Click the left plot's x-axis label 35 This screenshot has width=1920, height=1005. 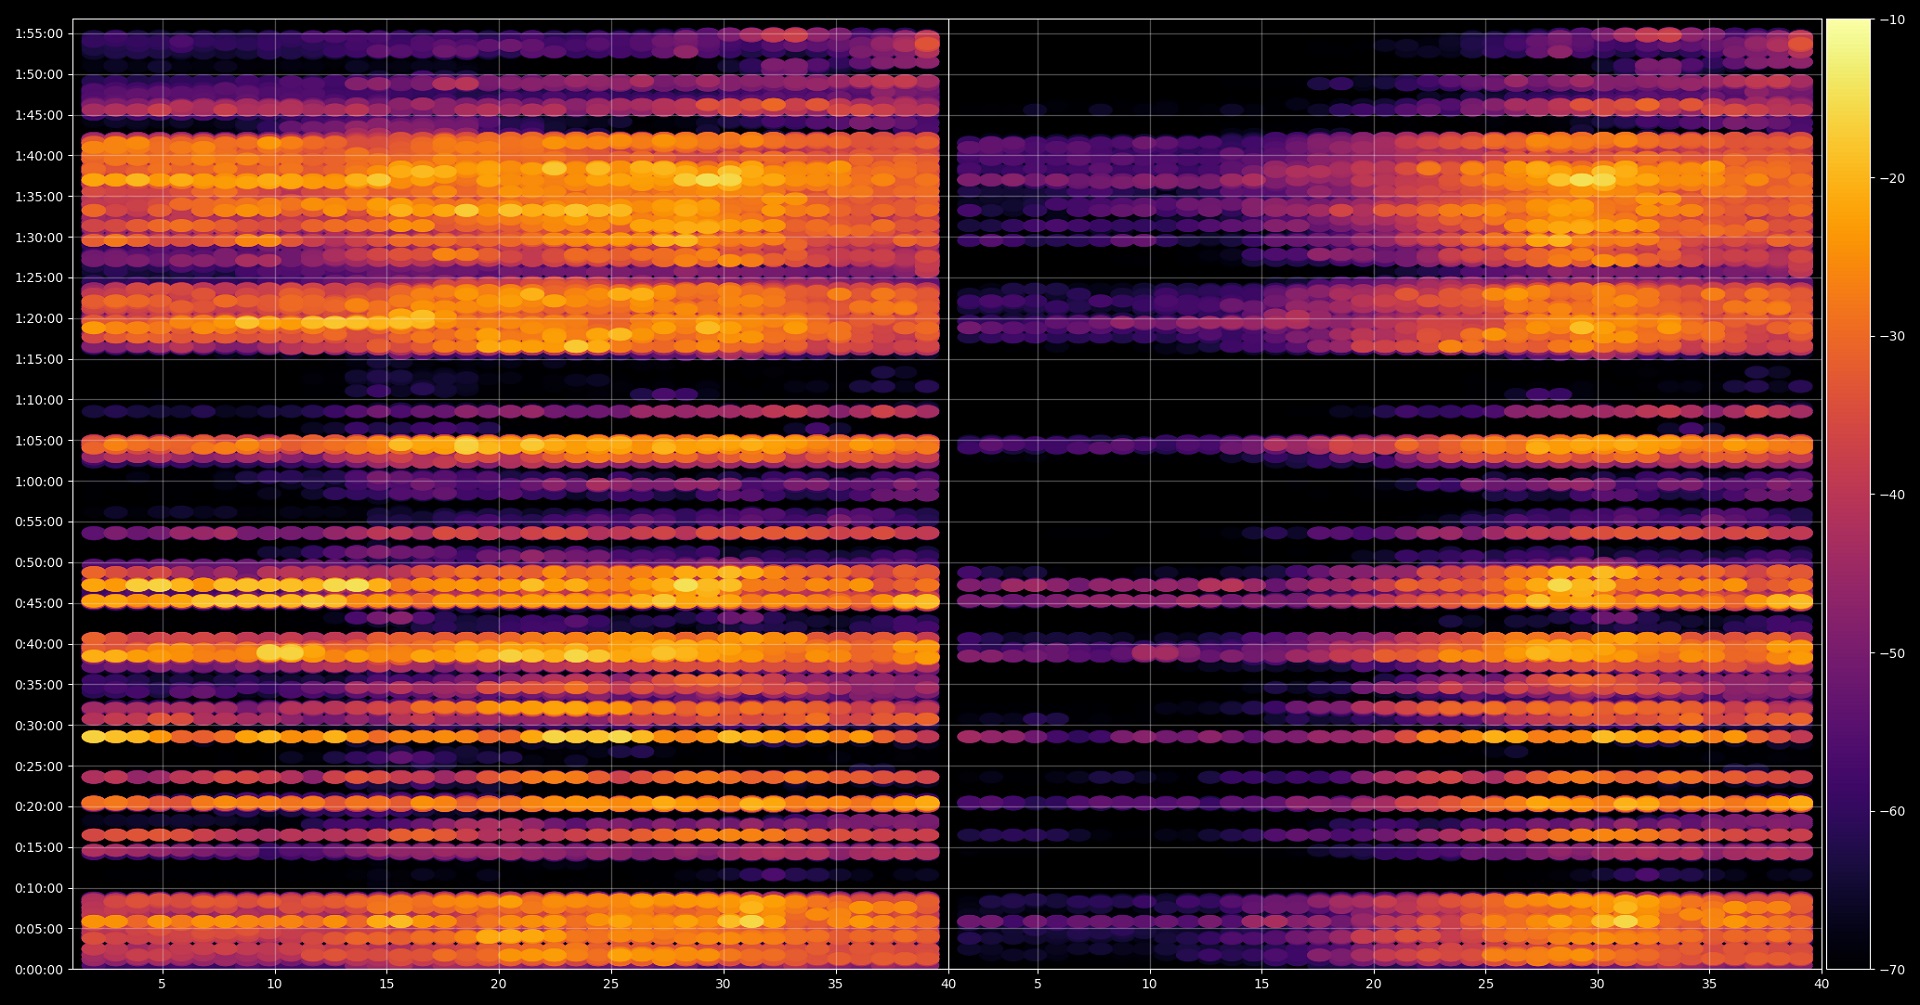835,984
